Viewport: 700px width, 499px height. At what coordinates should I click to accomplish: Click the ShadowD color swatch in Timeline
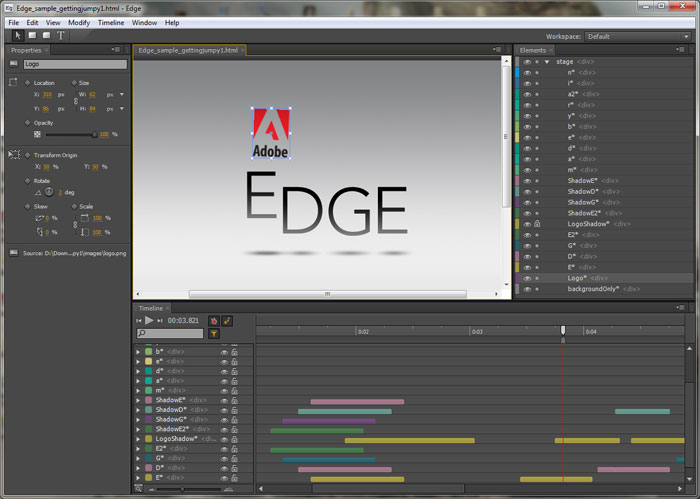click(149, 410)
